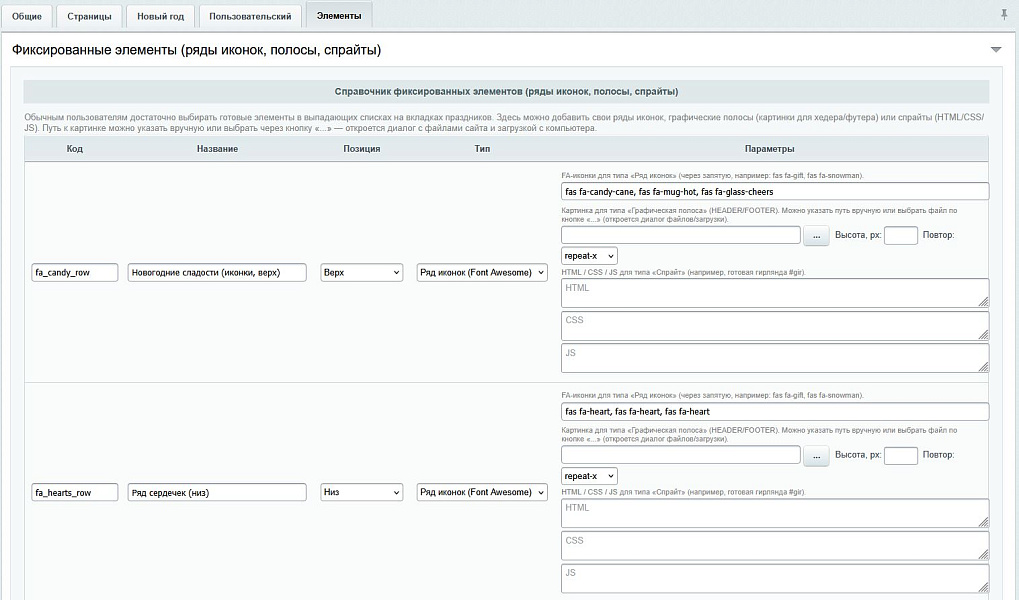Image resolution: width=1019 pixels, height=600 pixels.
Task: Open Позиция dropdown for fa_hearts_row
Action: coord(361,492)
